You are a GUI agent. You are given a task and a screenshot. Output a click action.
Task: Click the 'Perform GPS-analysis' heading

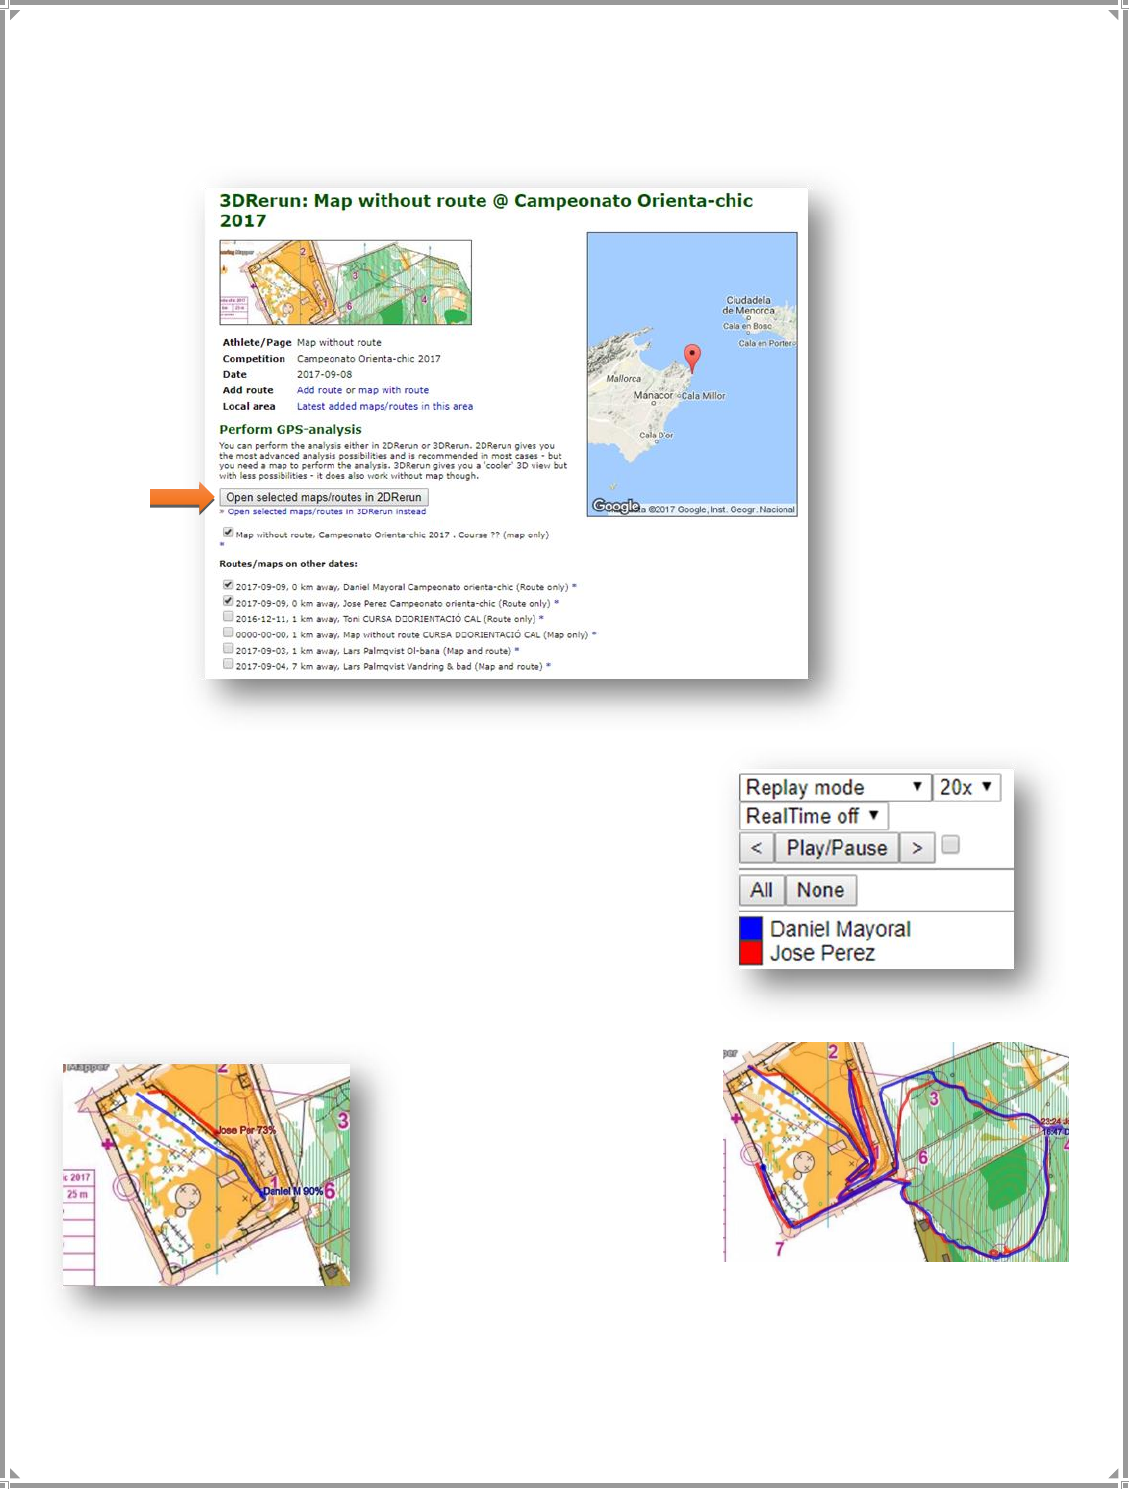(291, 429)
